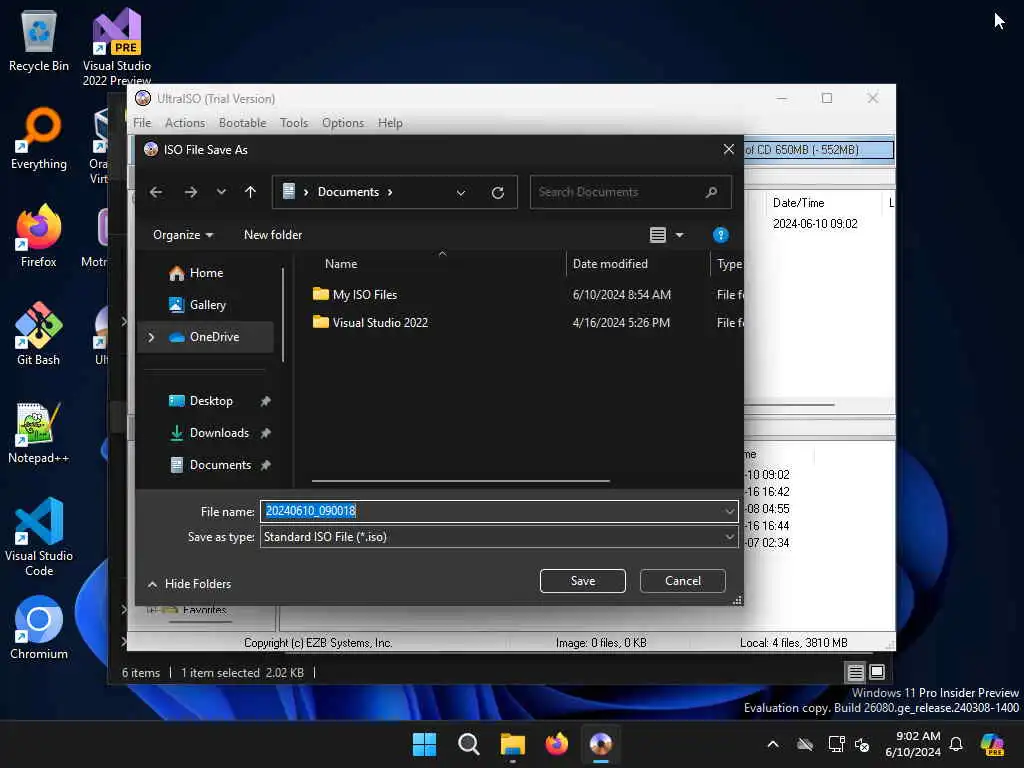Open UltraISO Bootable menu
The width and height of the screenshot is (1024, 768).
[x=242, y=123]
